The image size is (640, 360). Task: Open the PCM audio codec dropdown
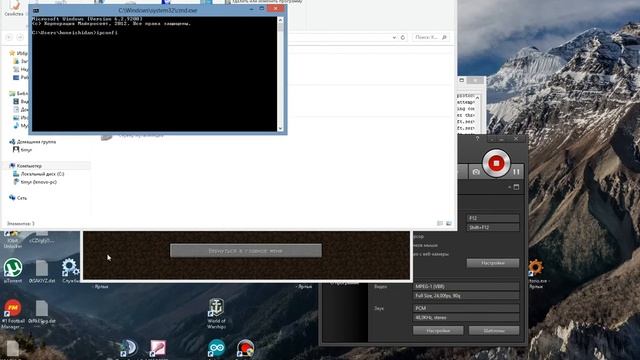tap(466, 308)
